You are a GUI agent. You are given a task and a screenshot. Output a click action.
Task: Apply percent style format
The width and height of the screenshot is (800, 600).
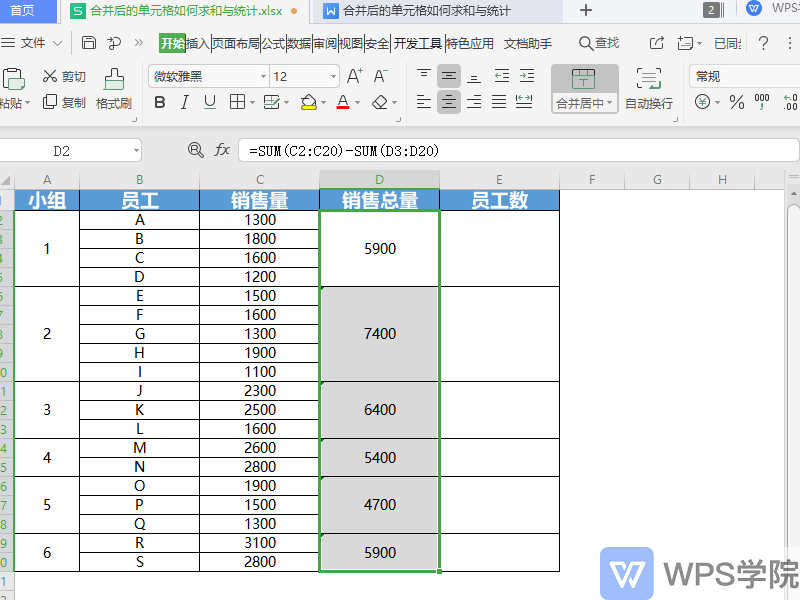coord(737,103)
